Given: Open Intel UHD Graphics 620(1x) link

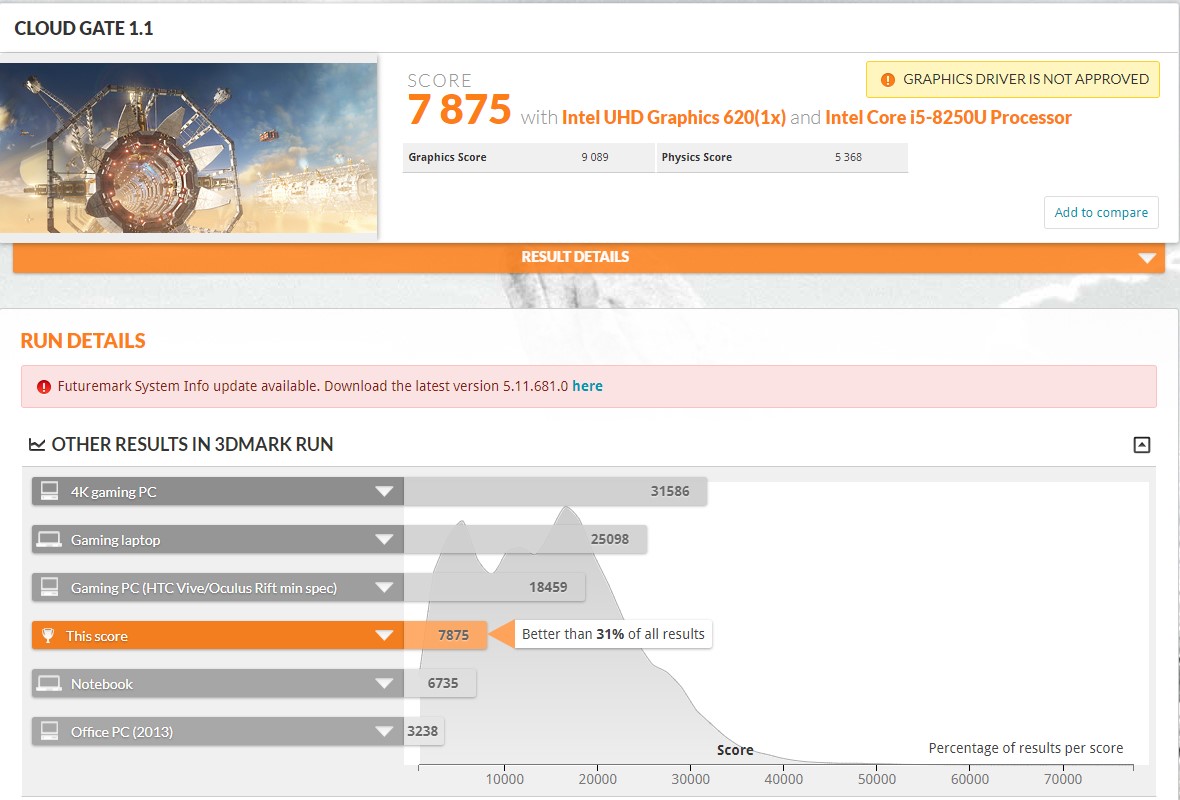Looking at the screenshot, I should 674,117.
